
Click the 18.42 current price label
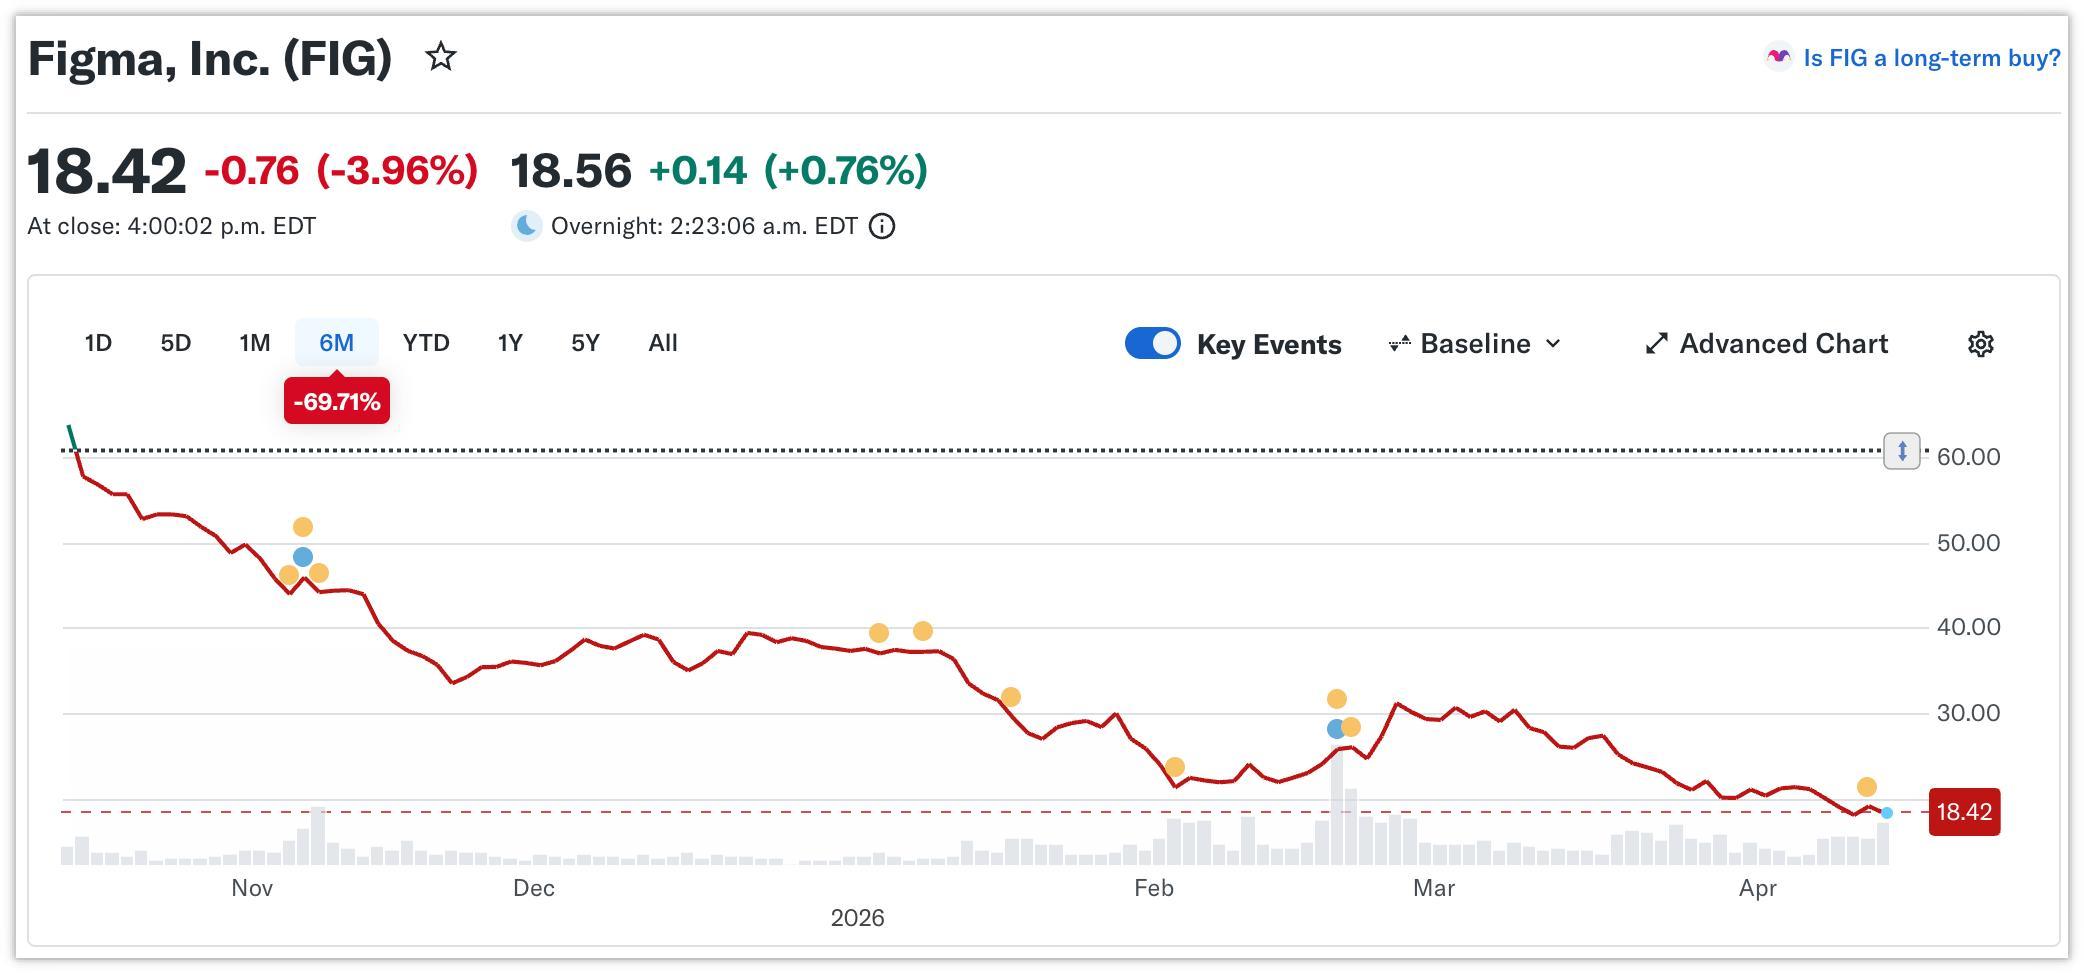(x=1963, y=812)
